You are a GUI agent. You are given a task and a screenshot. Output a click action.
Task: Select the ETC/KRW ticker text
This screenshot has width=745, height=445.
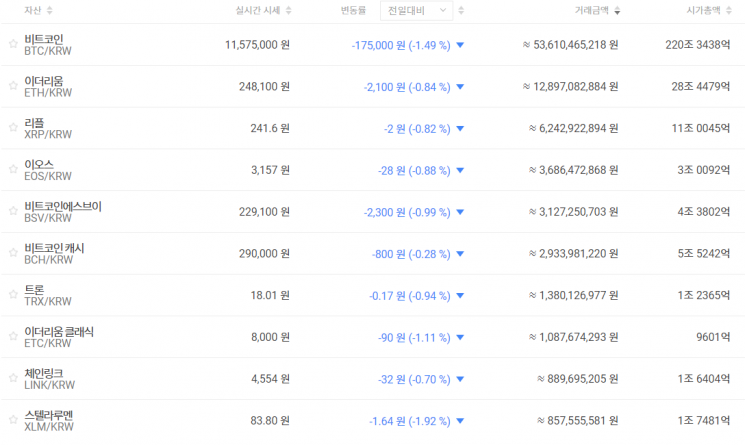[48, 343]
